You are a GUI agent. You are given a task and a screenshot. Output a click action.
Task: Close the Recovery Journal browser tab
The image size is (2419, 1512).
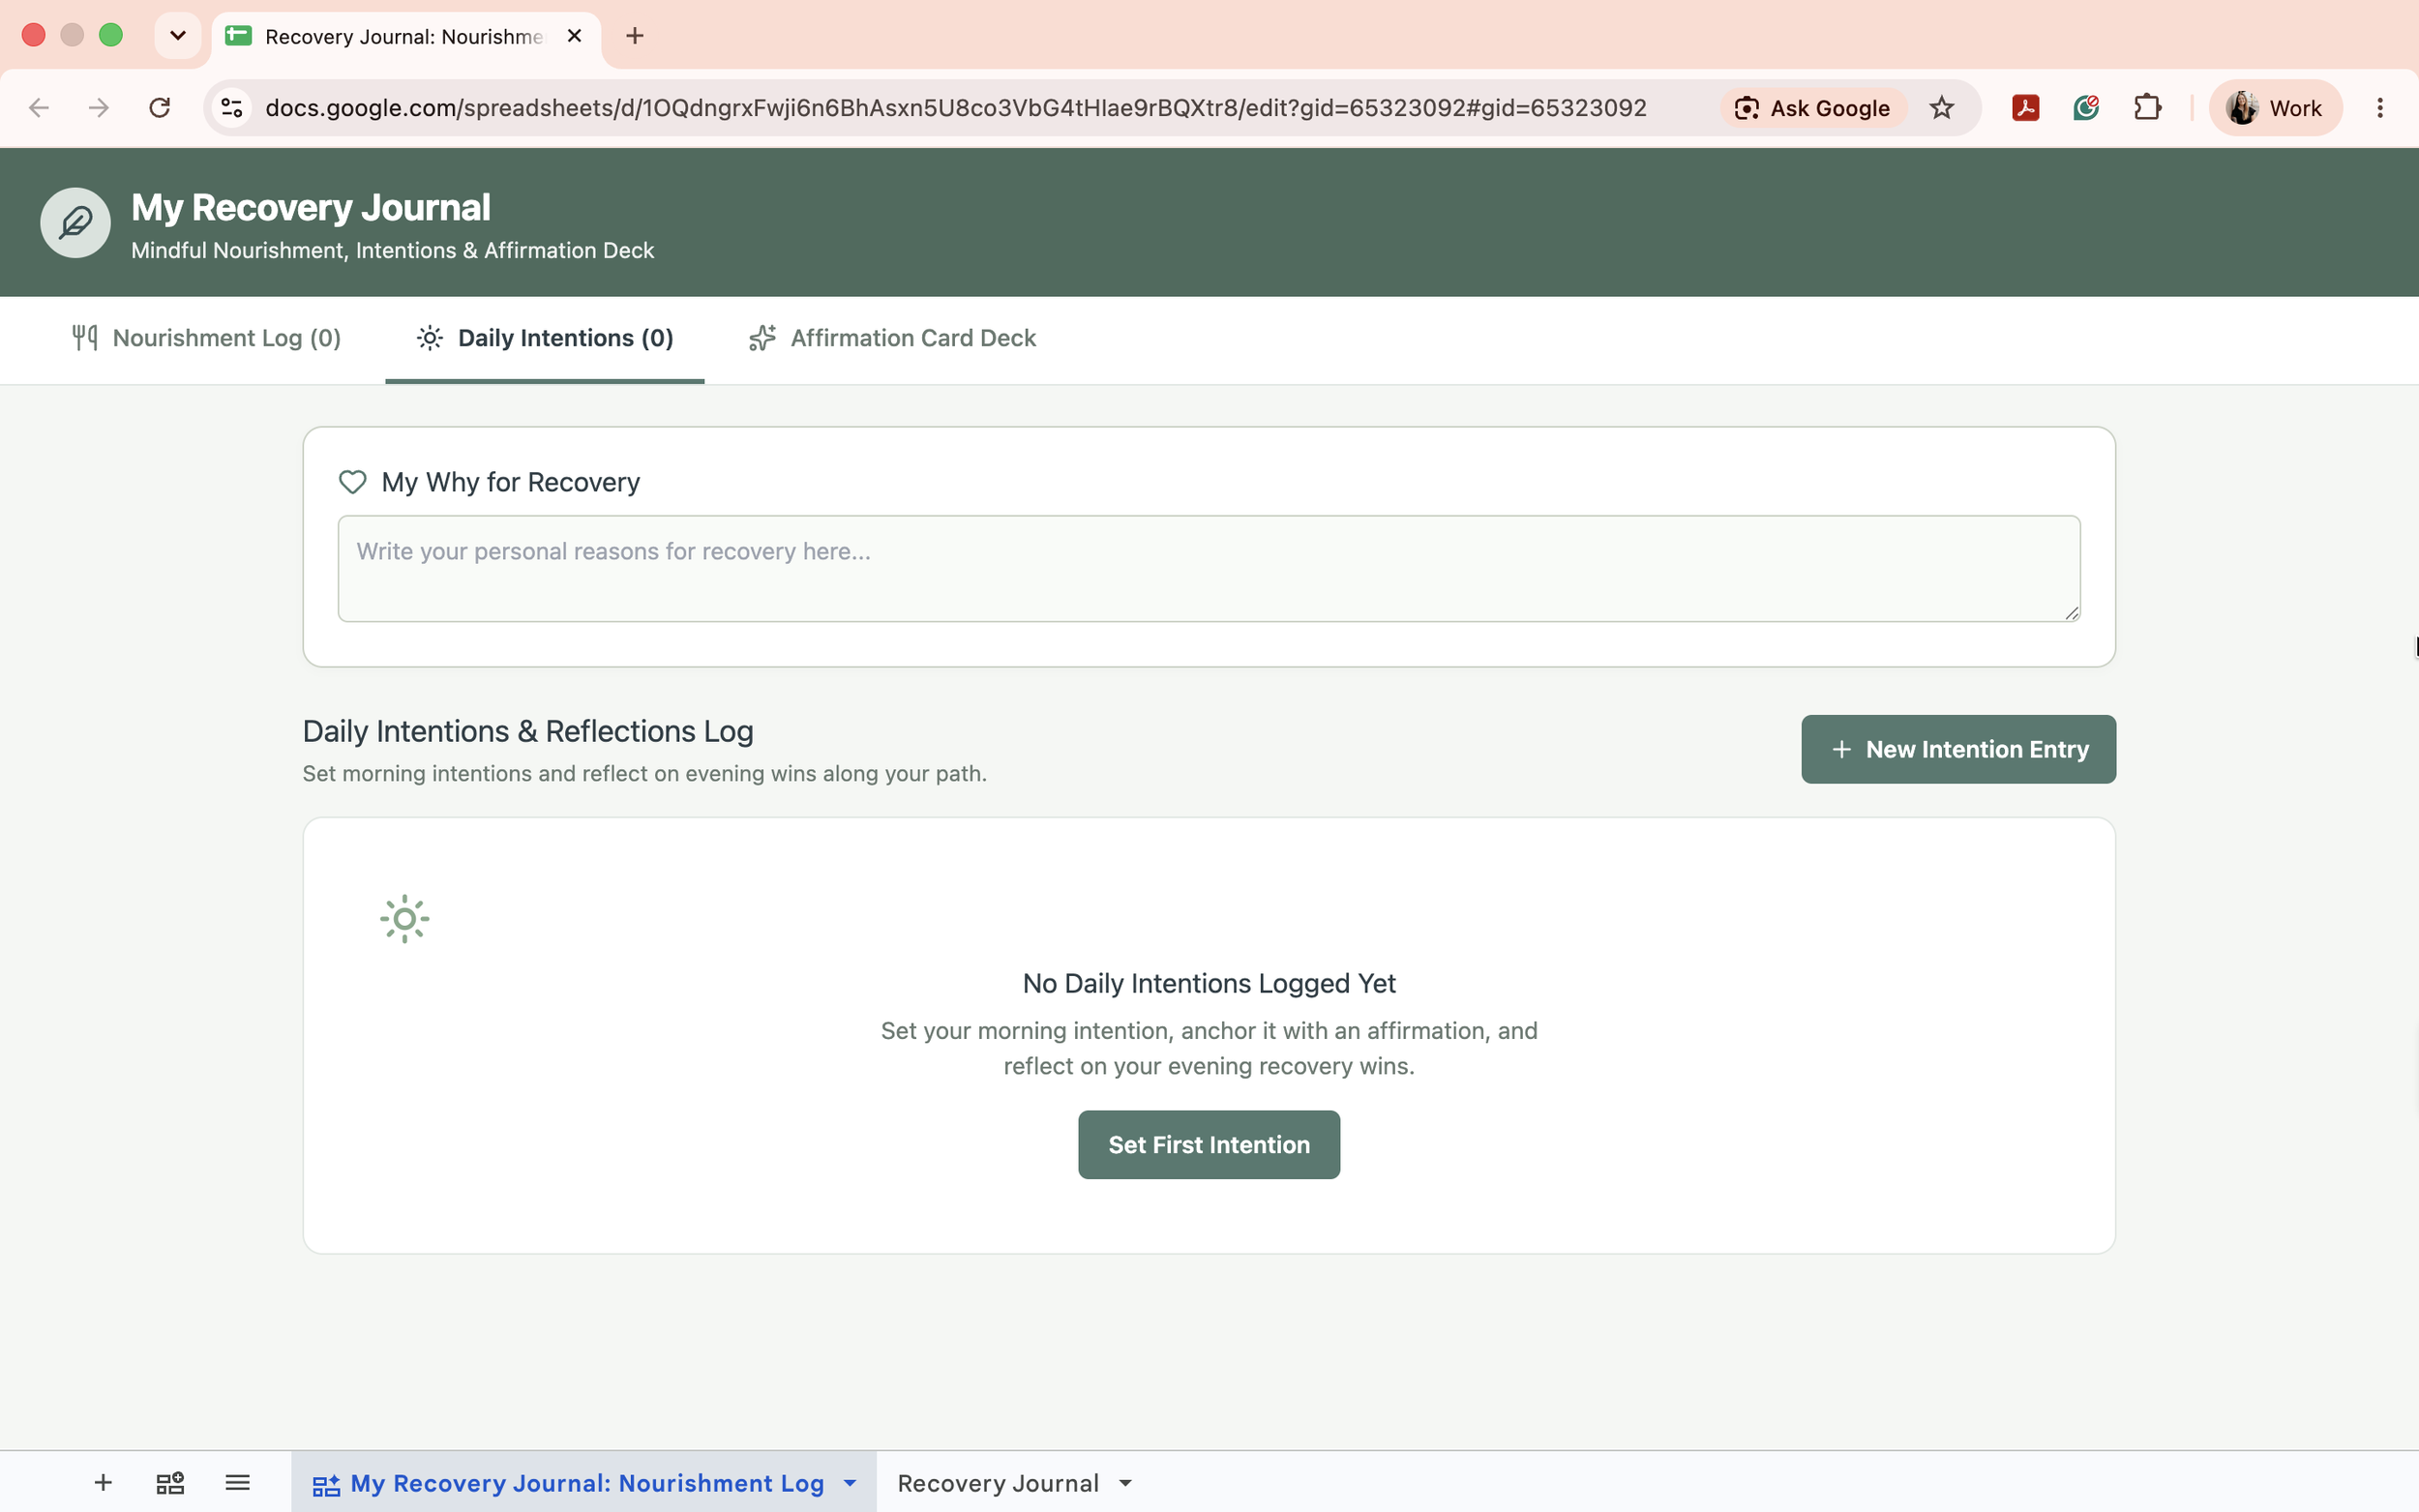tap(574, 36)
